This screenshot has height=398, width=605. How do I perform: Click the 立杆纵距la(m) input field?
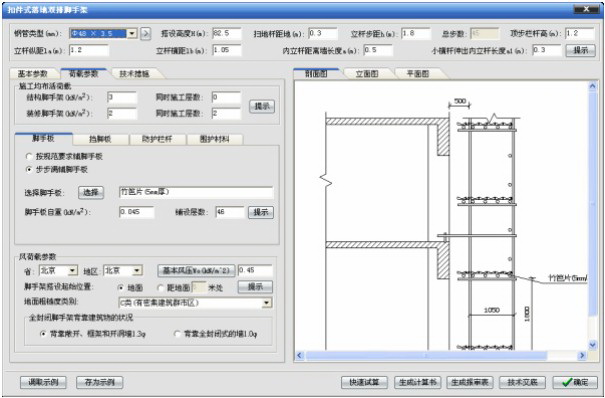click(89, 51)
